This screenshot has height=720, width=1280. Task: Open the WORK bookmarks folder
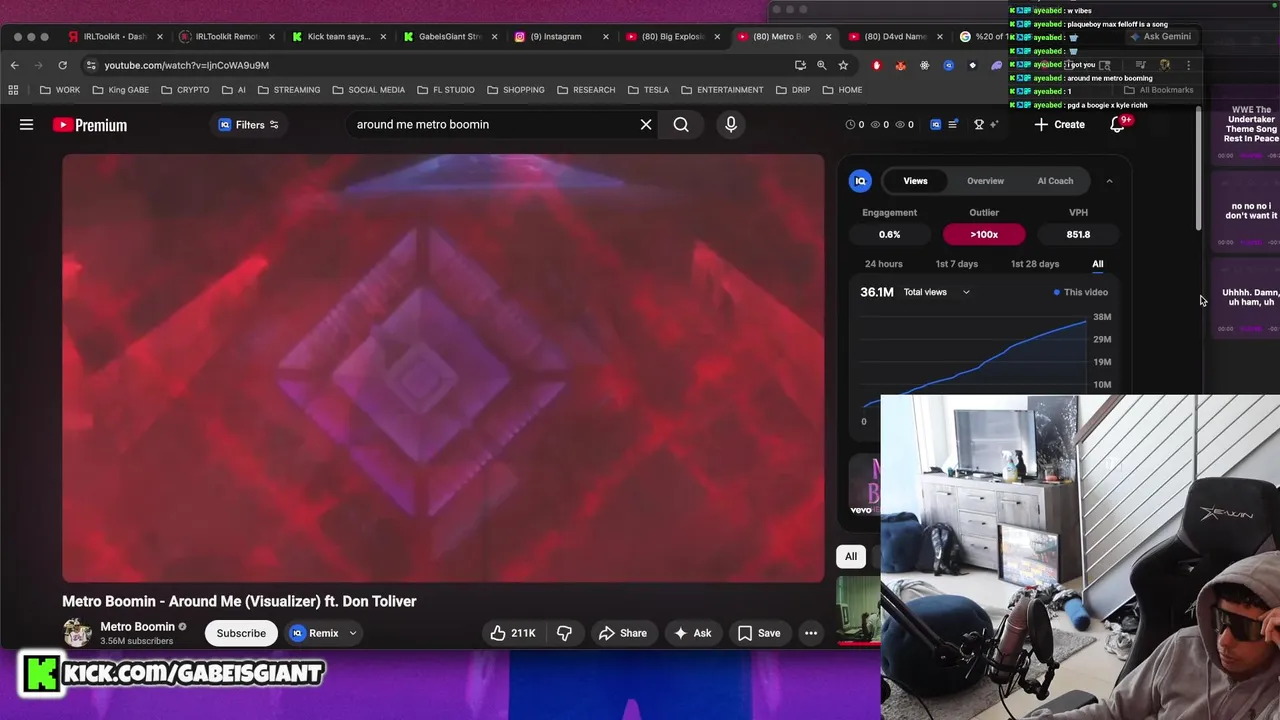(x=60, y=90)
